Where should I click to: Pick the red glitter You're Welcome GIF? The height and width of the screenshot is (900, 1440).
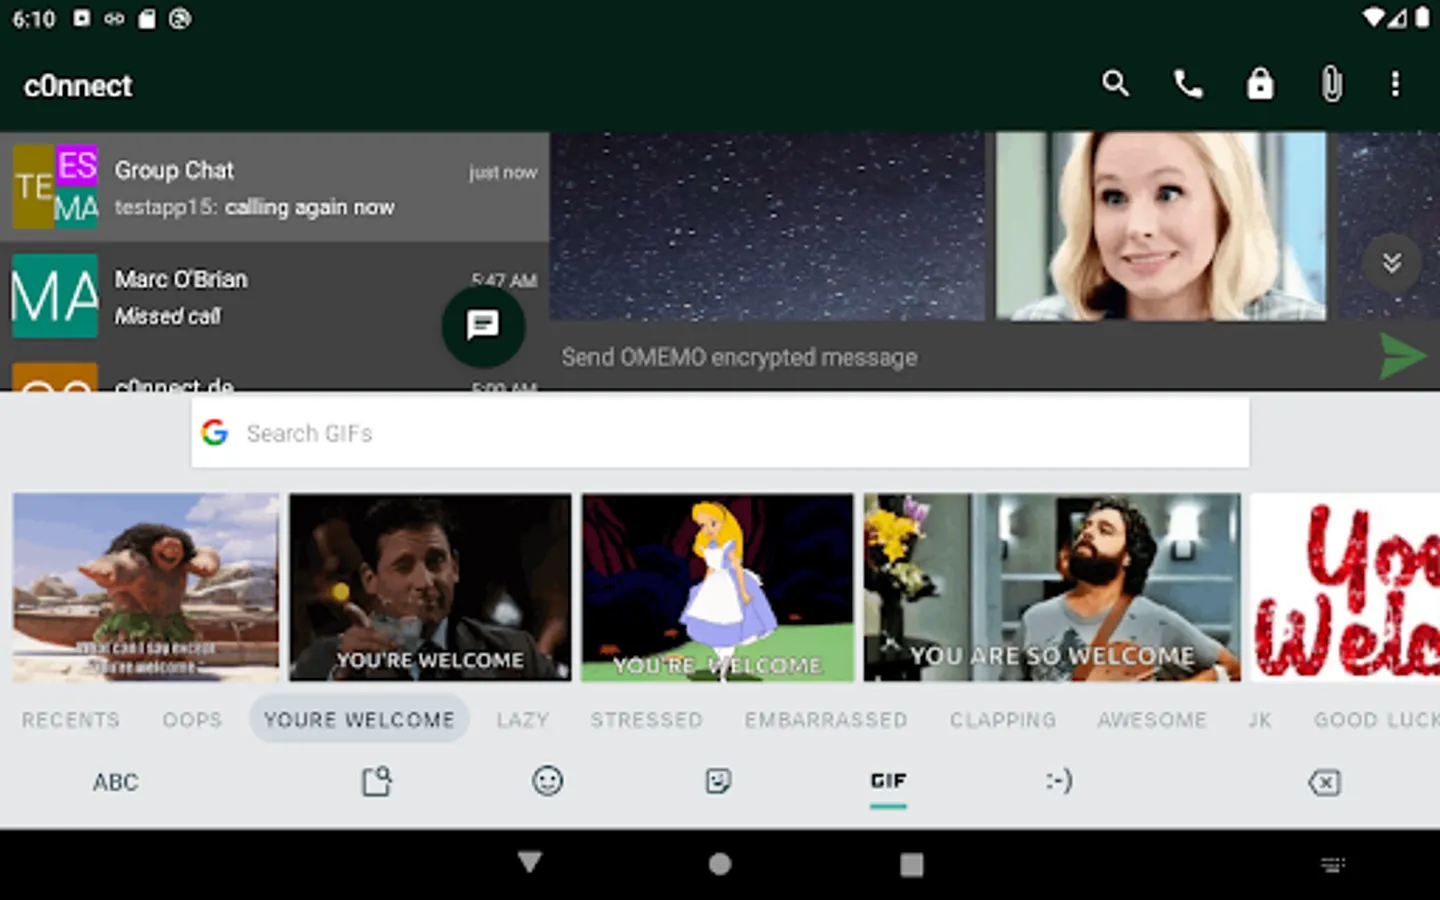click(1345, 587)
